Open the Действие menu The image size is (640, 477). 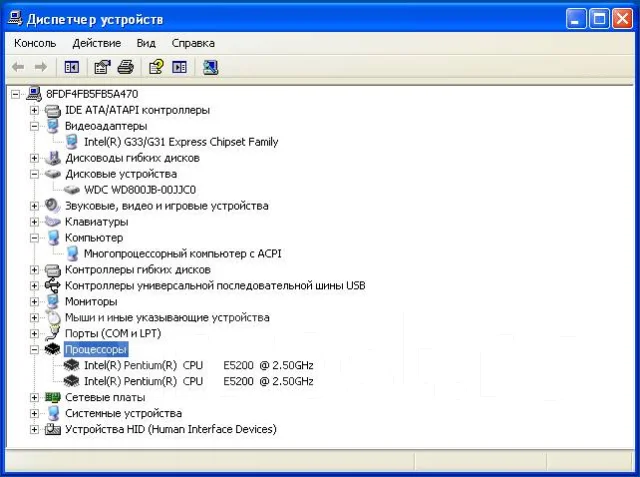pyautogui.click(x=97, y=43)
